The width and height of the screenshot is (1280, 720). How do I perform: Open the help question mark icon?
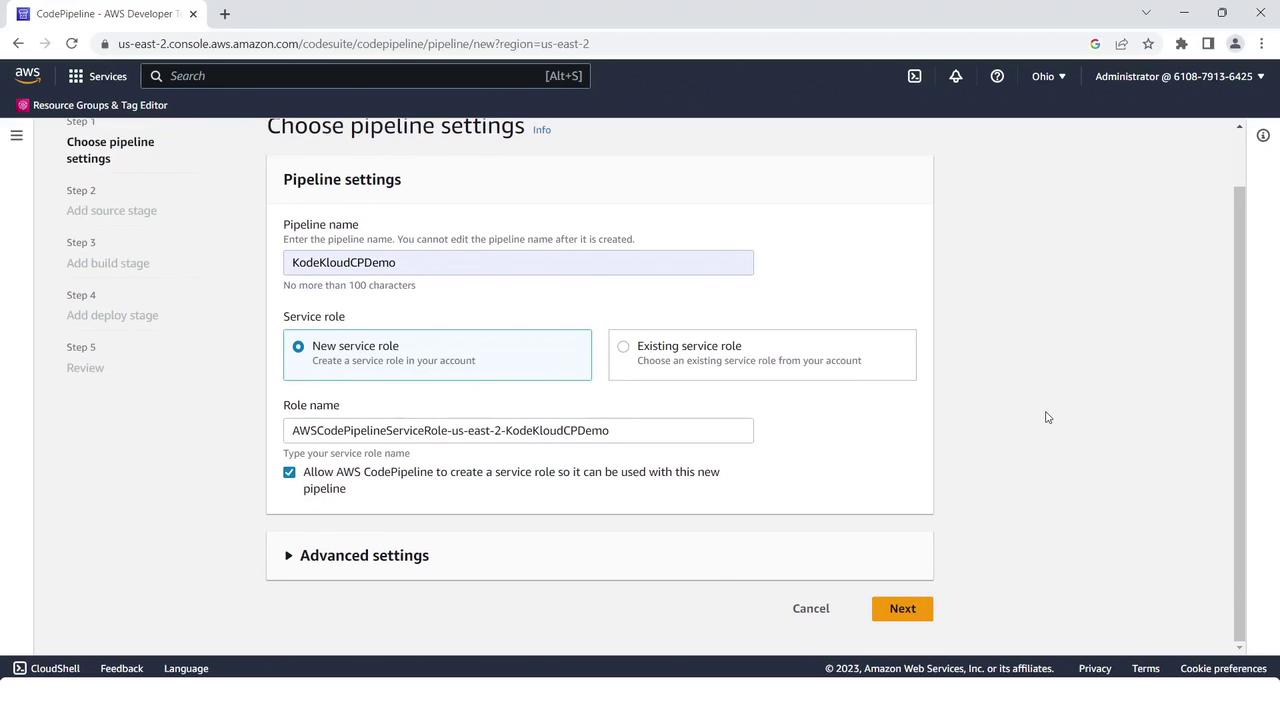(997, 76)
